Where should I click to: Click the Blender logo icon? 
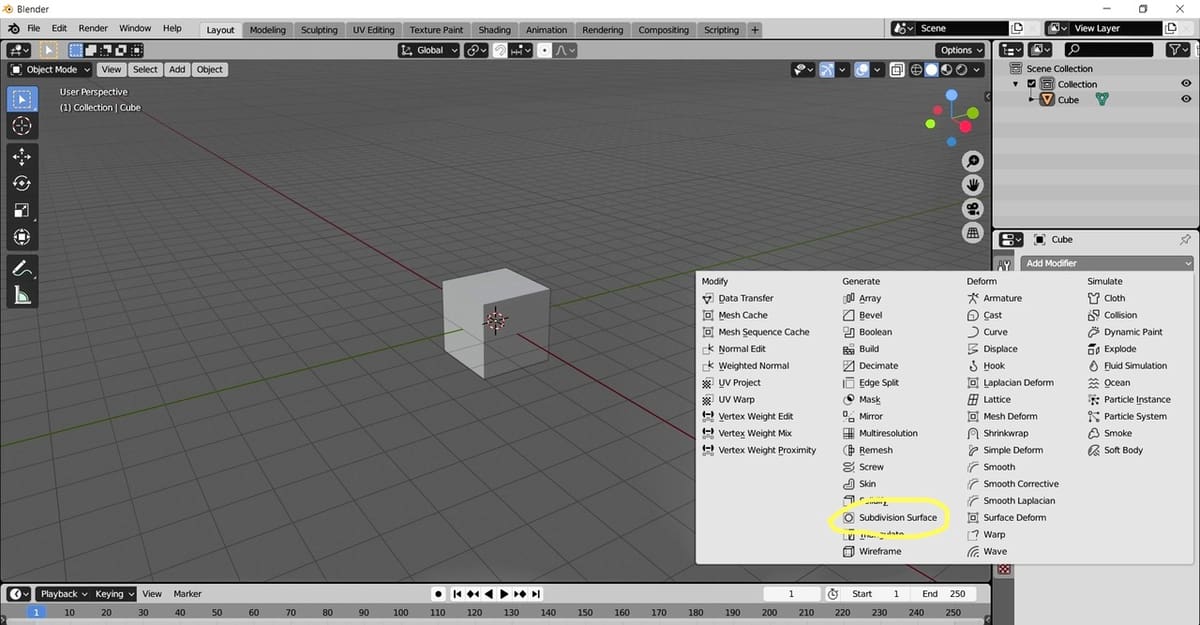12,29
